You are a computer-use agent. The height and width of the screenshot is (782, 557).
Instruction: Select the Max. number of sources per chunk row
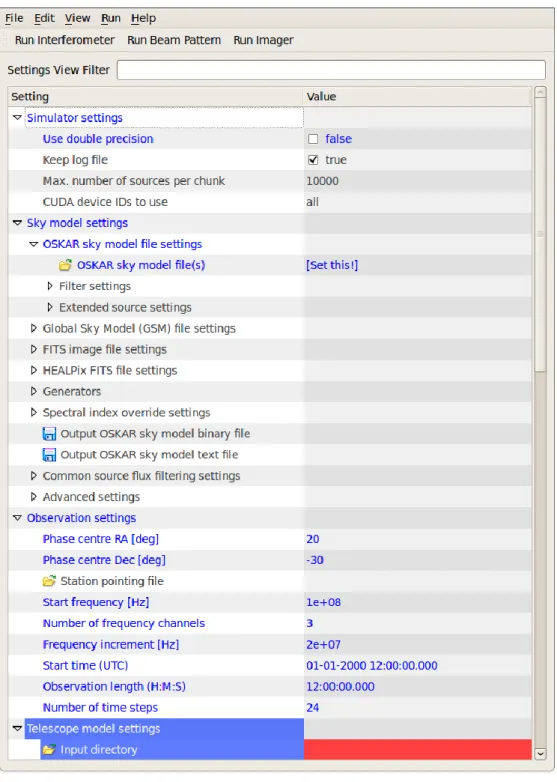pos(270,181)
